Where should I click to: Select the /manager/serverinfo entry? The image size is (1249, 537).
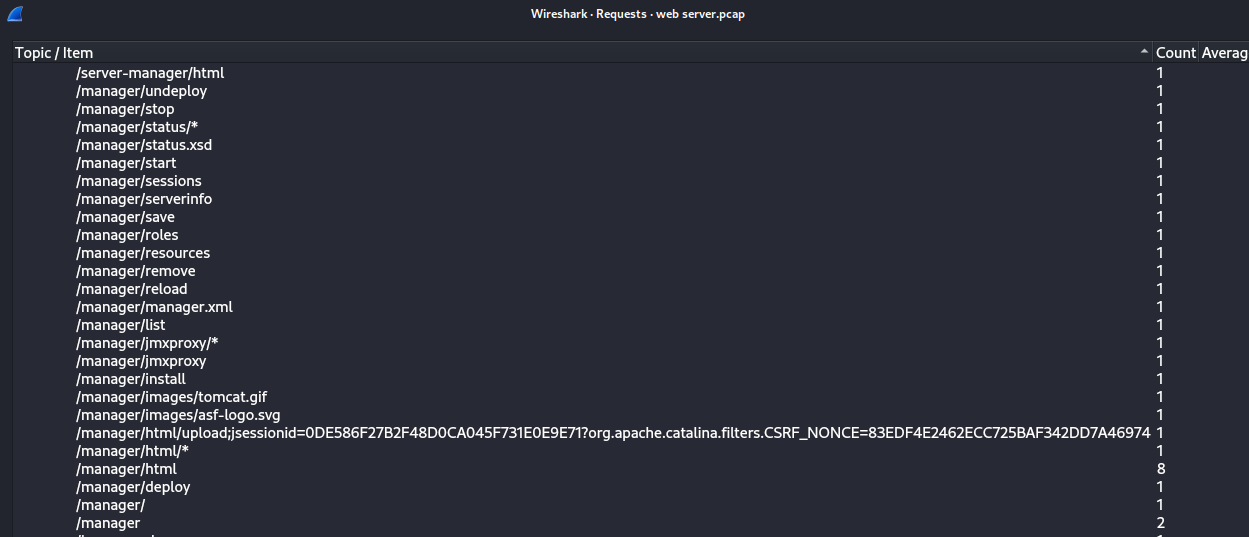pyautogui.click(x=144, y=199)
